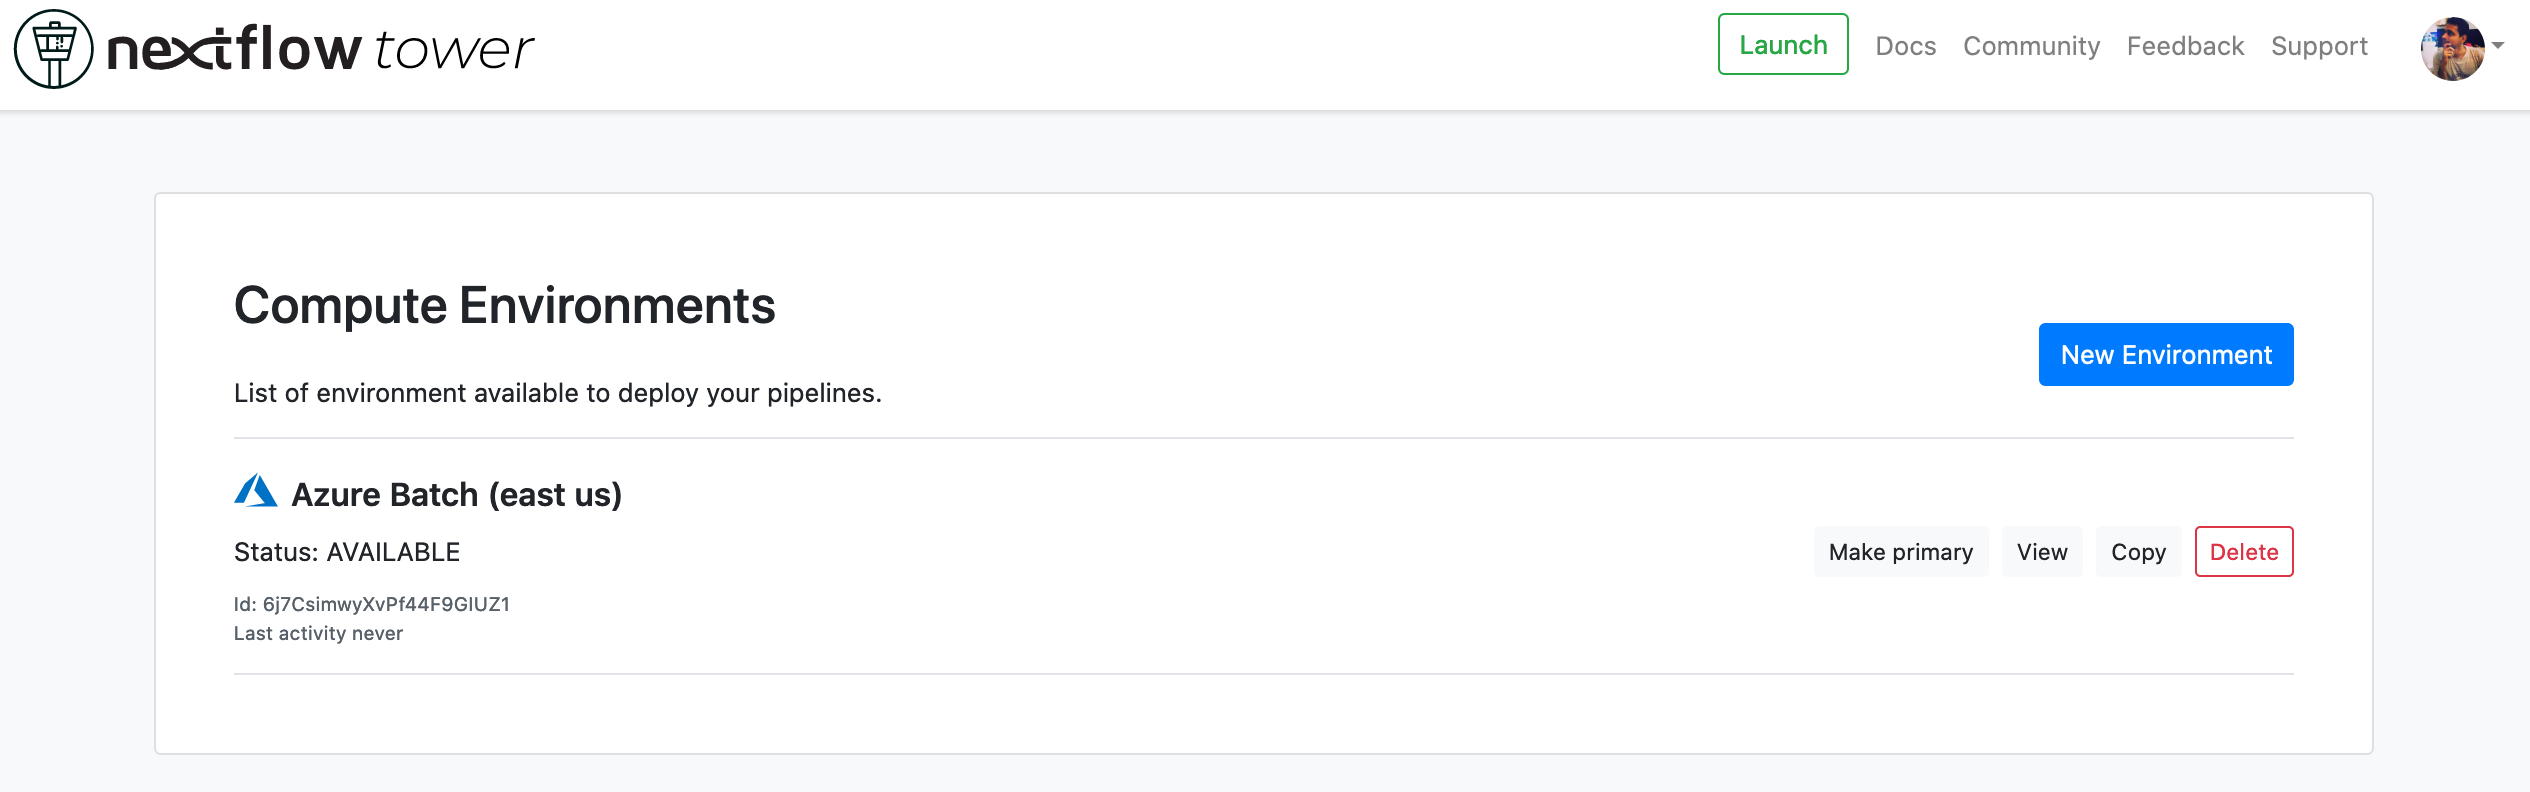Image resolution: width=2530 pixels, height=792 pixels.
Task: View the Azure Batch environment details
Action: [x=2041, y=552]
